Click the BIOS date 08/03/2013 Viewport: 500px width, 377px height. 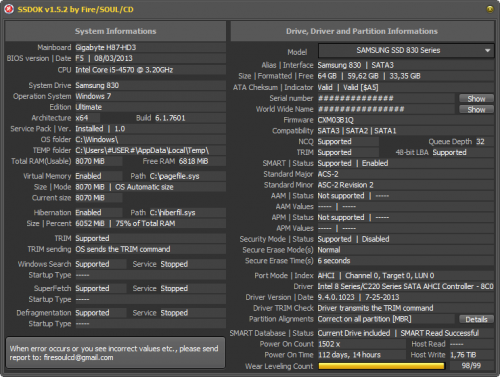click(113, 58)
